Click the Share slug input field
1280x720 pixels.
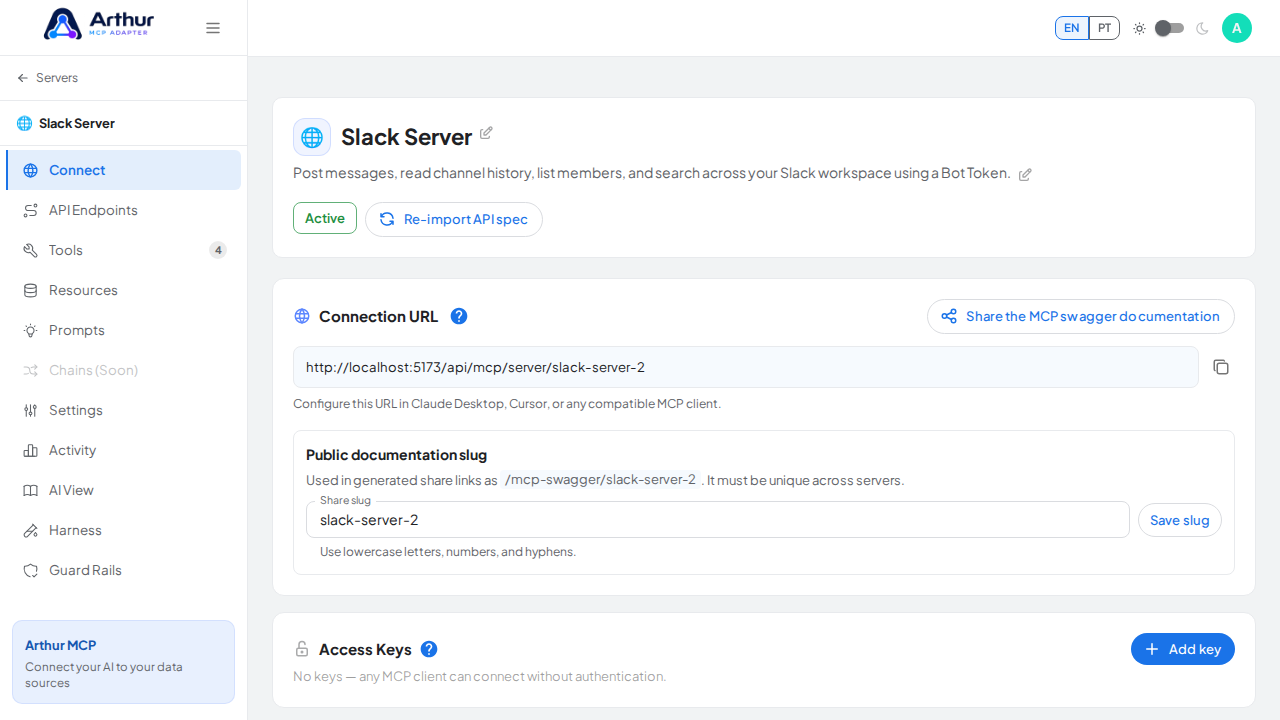pyautogui.click(x=718, y=520)
